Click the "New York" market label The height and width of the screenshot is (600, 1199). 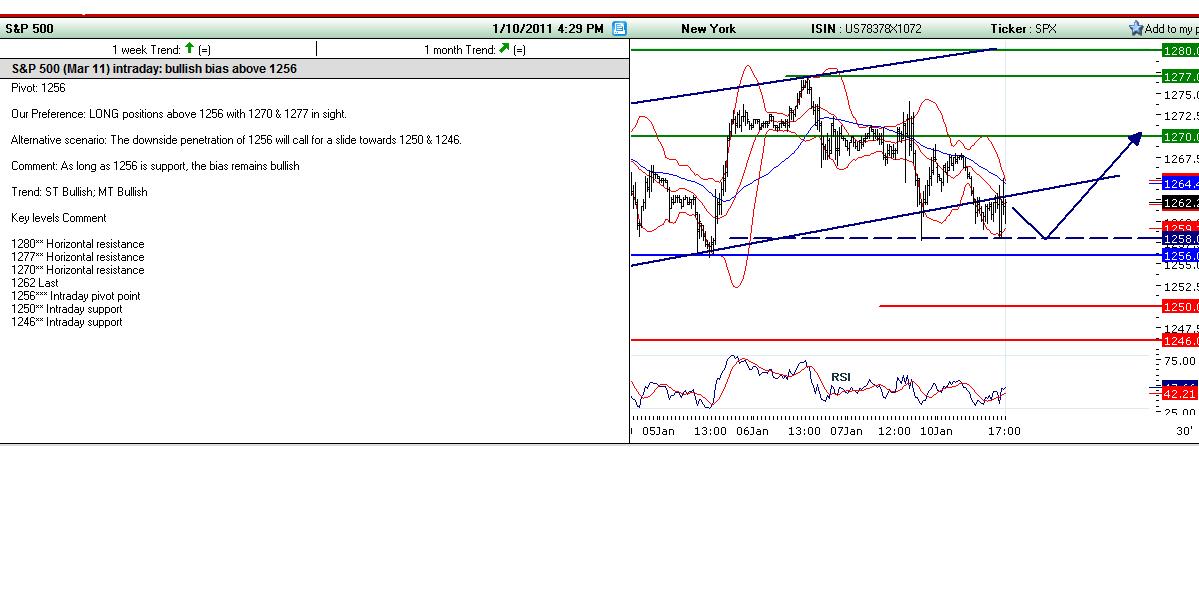(708, 29)
